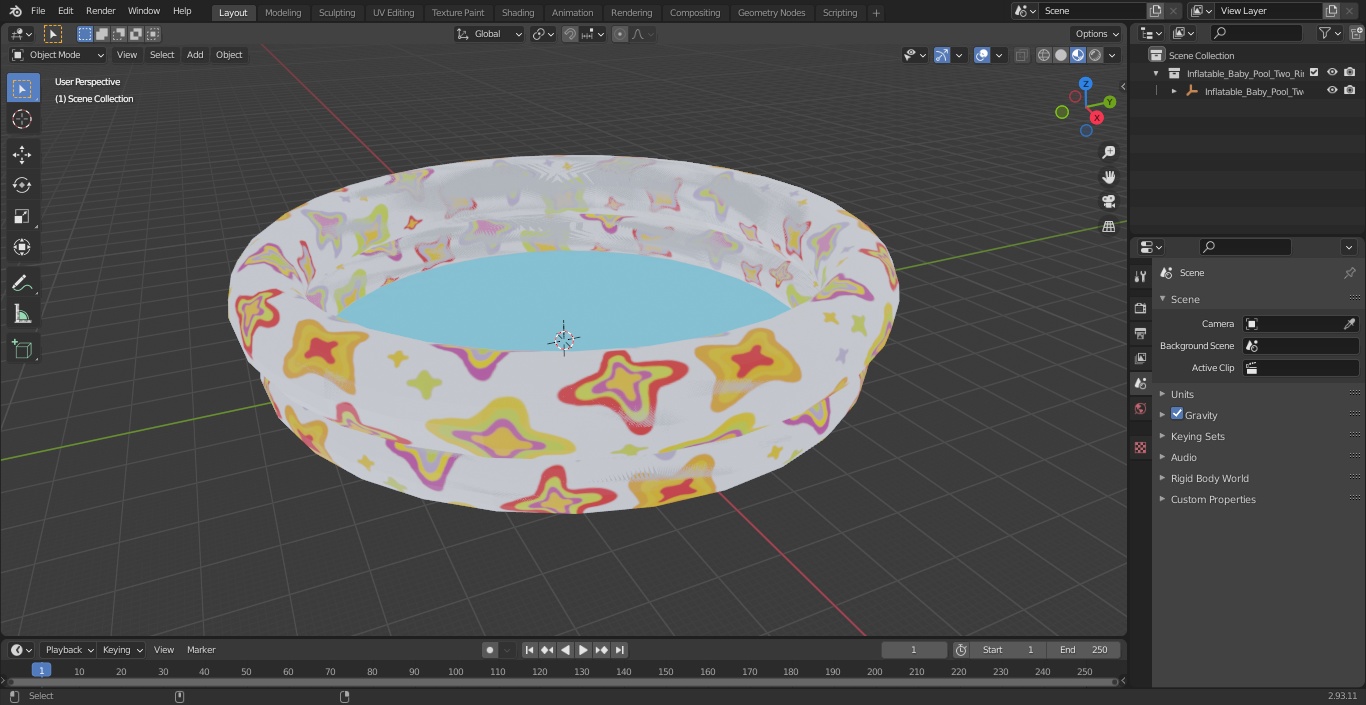This screenshot has height=705, width=1366.
Task: Click the Camera field eyedropper
Action: point(1349,324)
